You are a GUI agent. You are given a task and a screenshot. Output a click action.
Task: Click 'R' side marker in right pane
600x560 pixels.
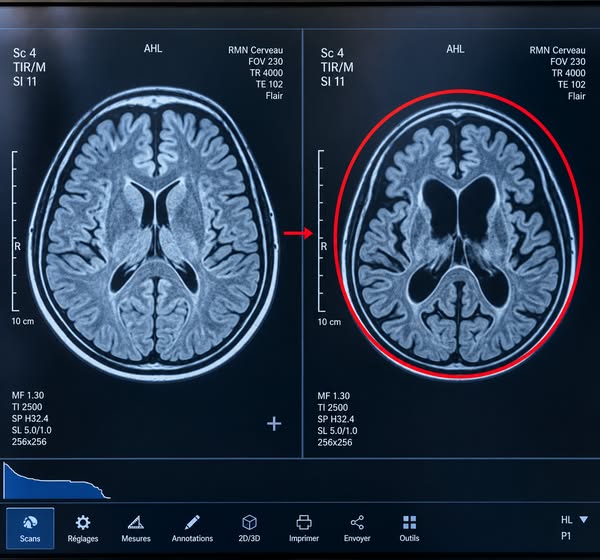tap(324, 247)
